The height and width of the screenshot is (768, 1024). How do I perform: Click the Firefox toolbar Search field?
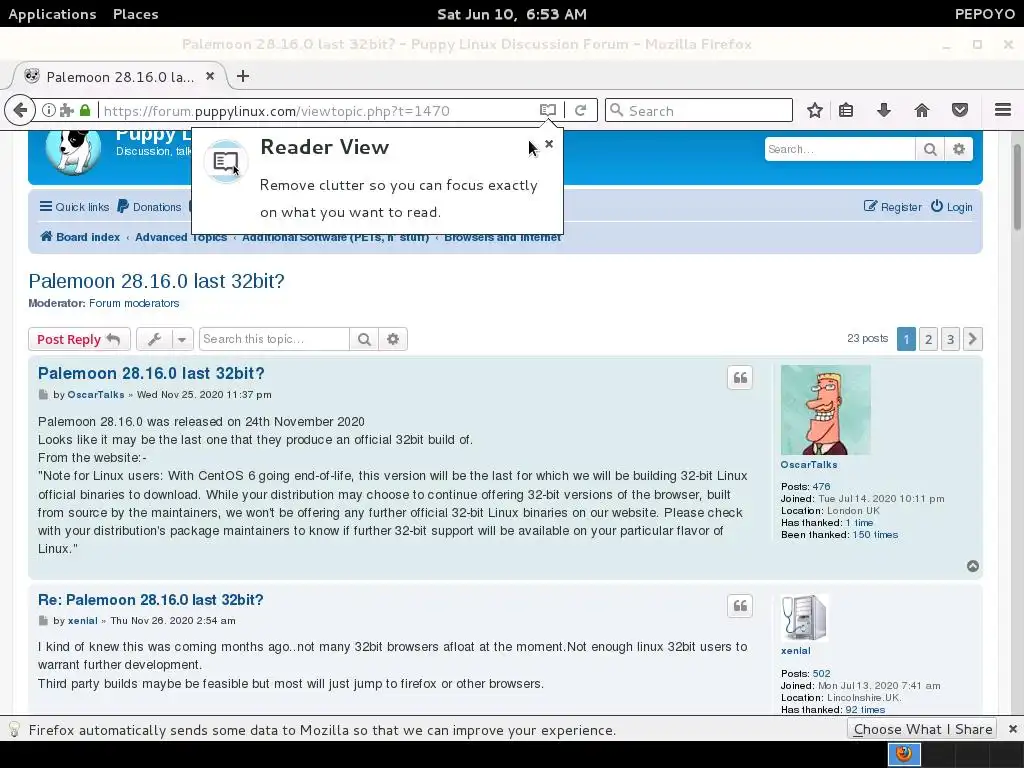point(699,110)
